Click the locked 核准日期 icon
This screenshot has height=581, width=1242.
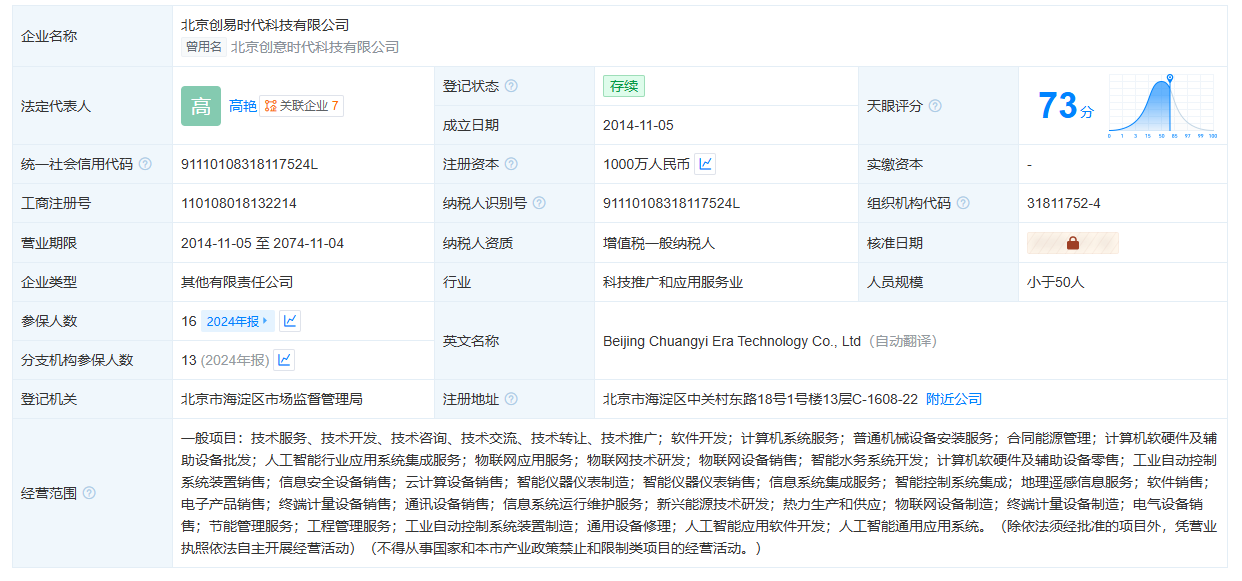point(1072,243)
